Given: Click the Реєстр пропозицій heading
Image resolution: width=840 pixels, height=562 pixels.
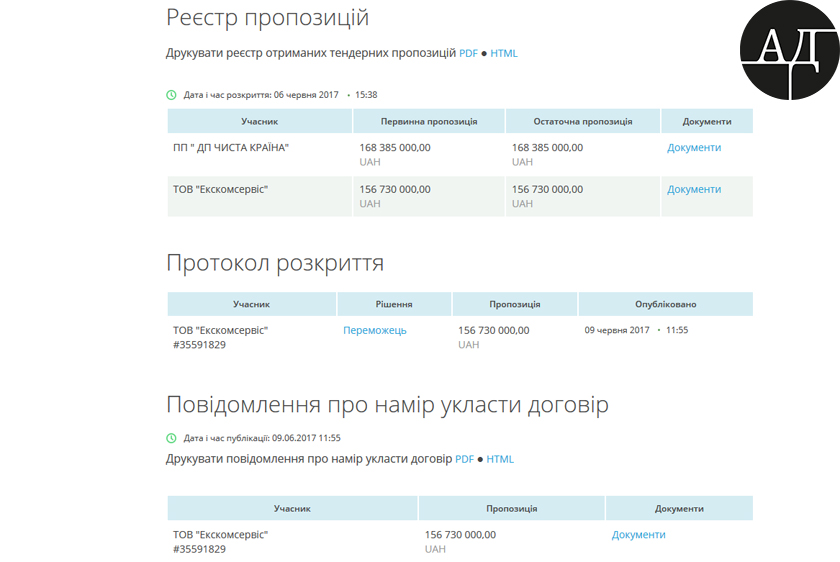Looking at the screenshot, I should 267,18.
